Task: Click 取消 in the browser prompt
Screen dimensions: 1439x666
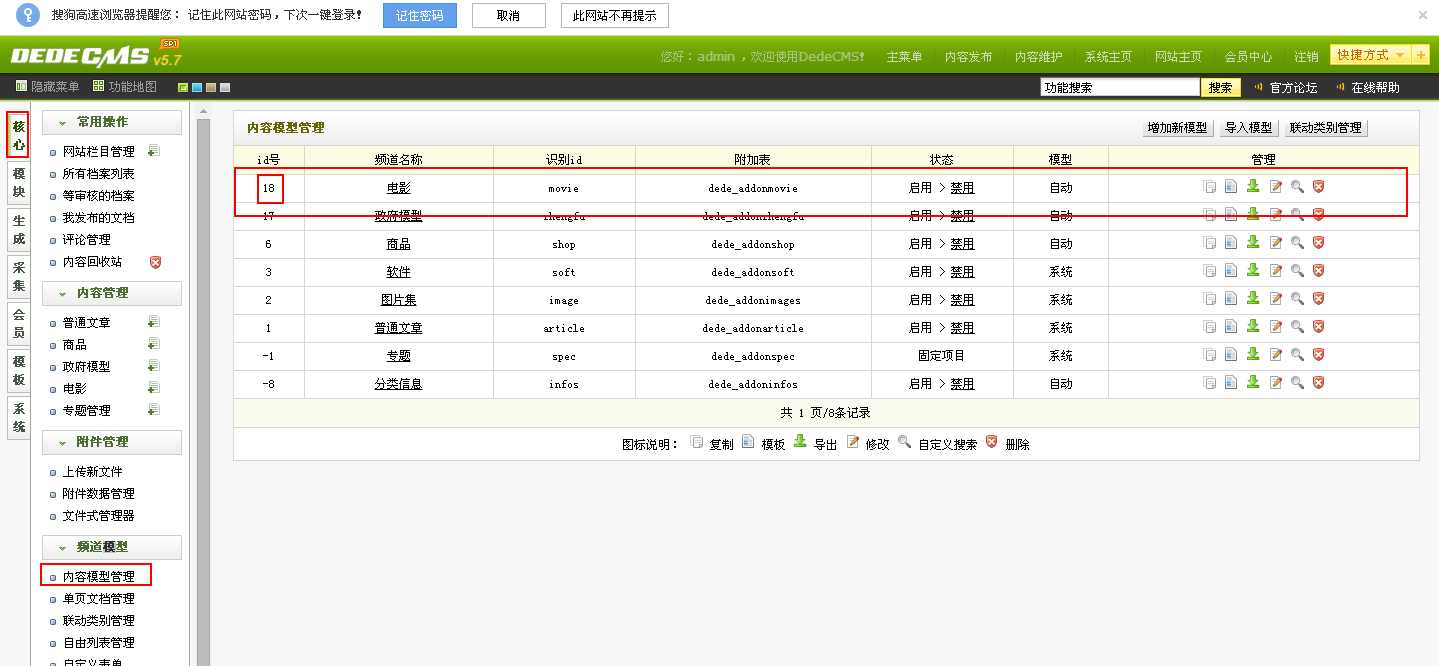Action: point(508,15)
